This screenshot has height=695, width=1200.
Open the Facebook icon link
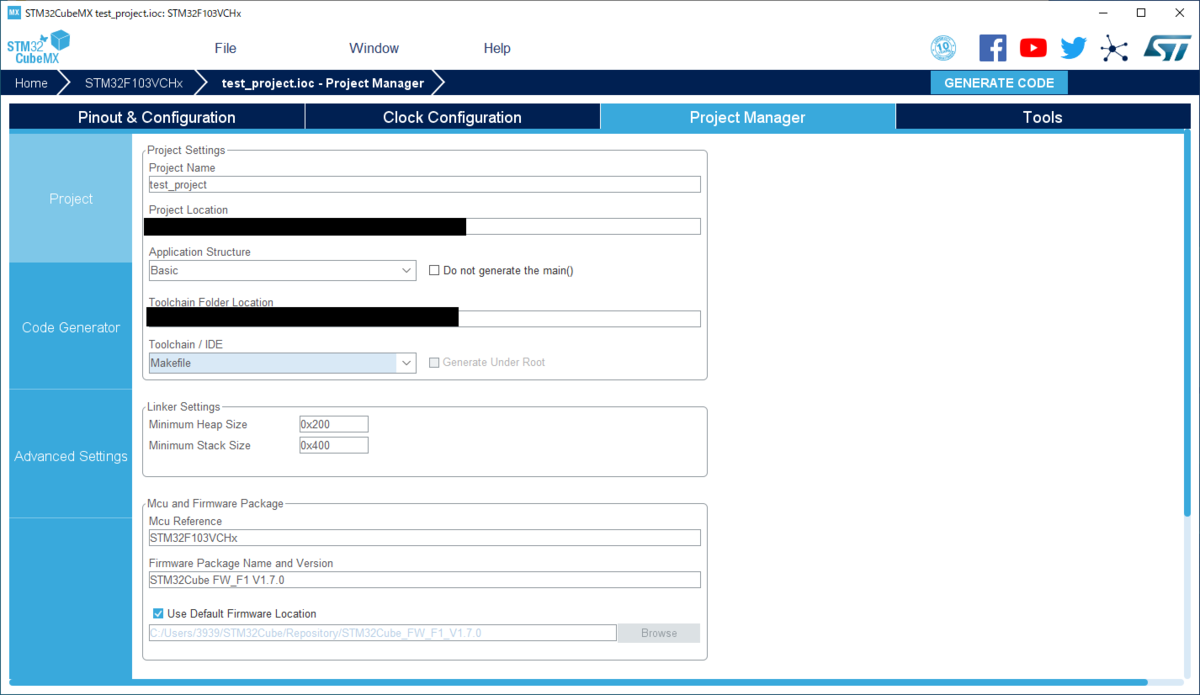[993, 48]
